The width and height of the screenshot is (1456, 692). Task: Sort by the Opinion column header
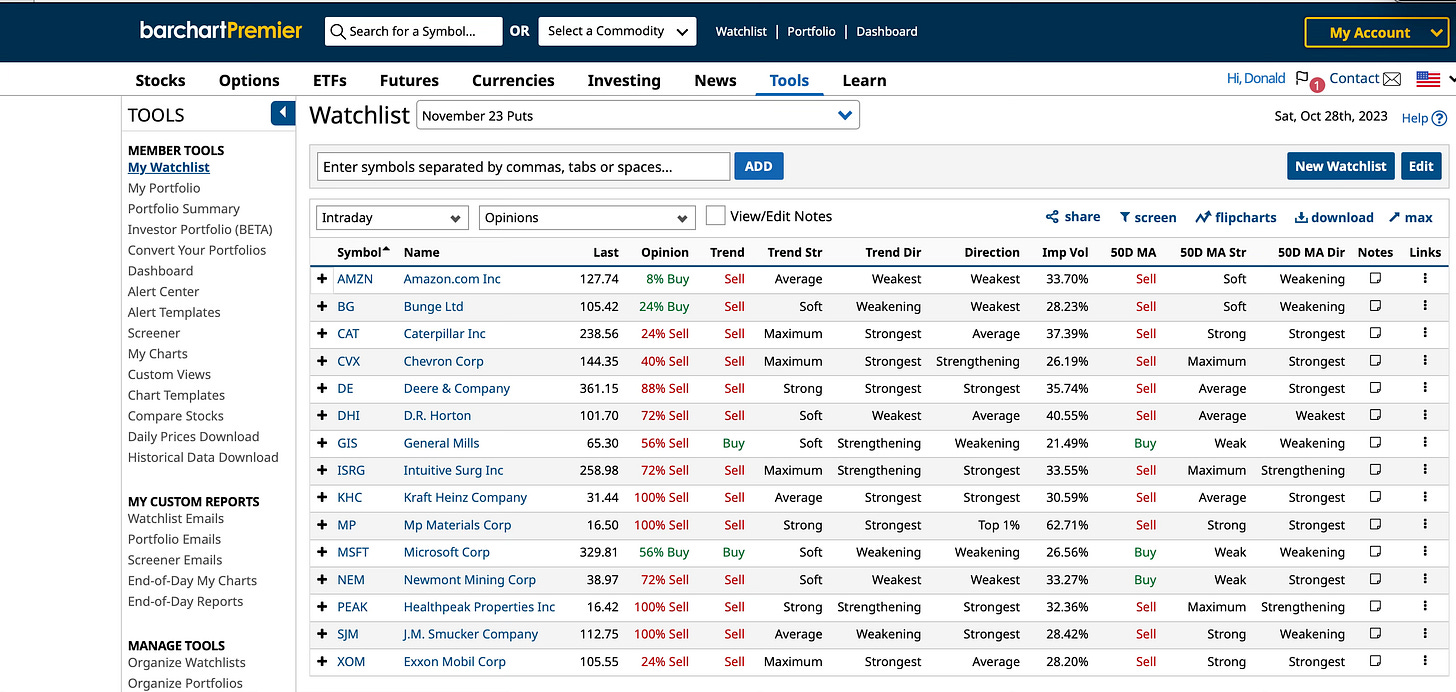click(665, 252)
